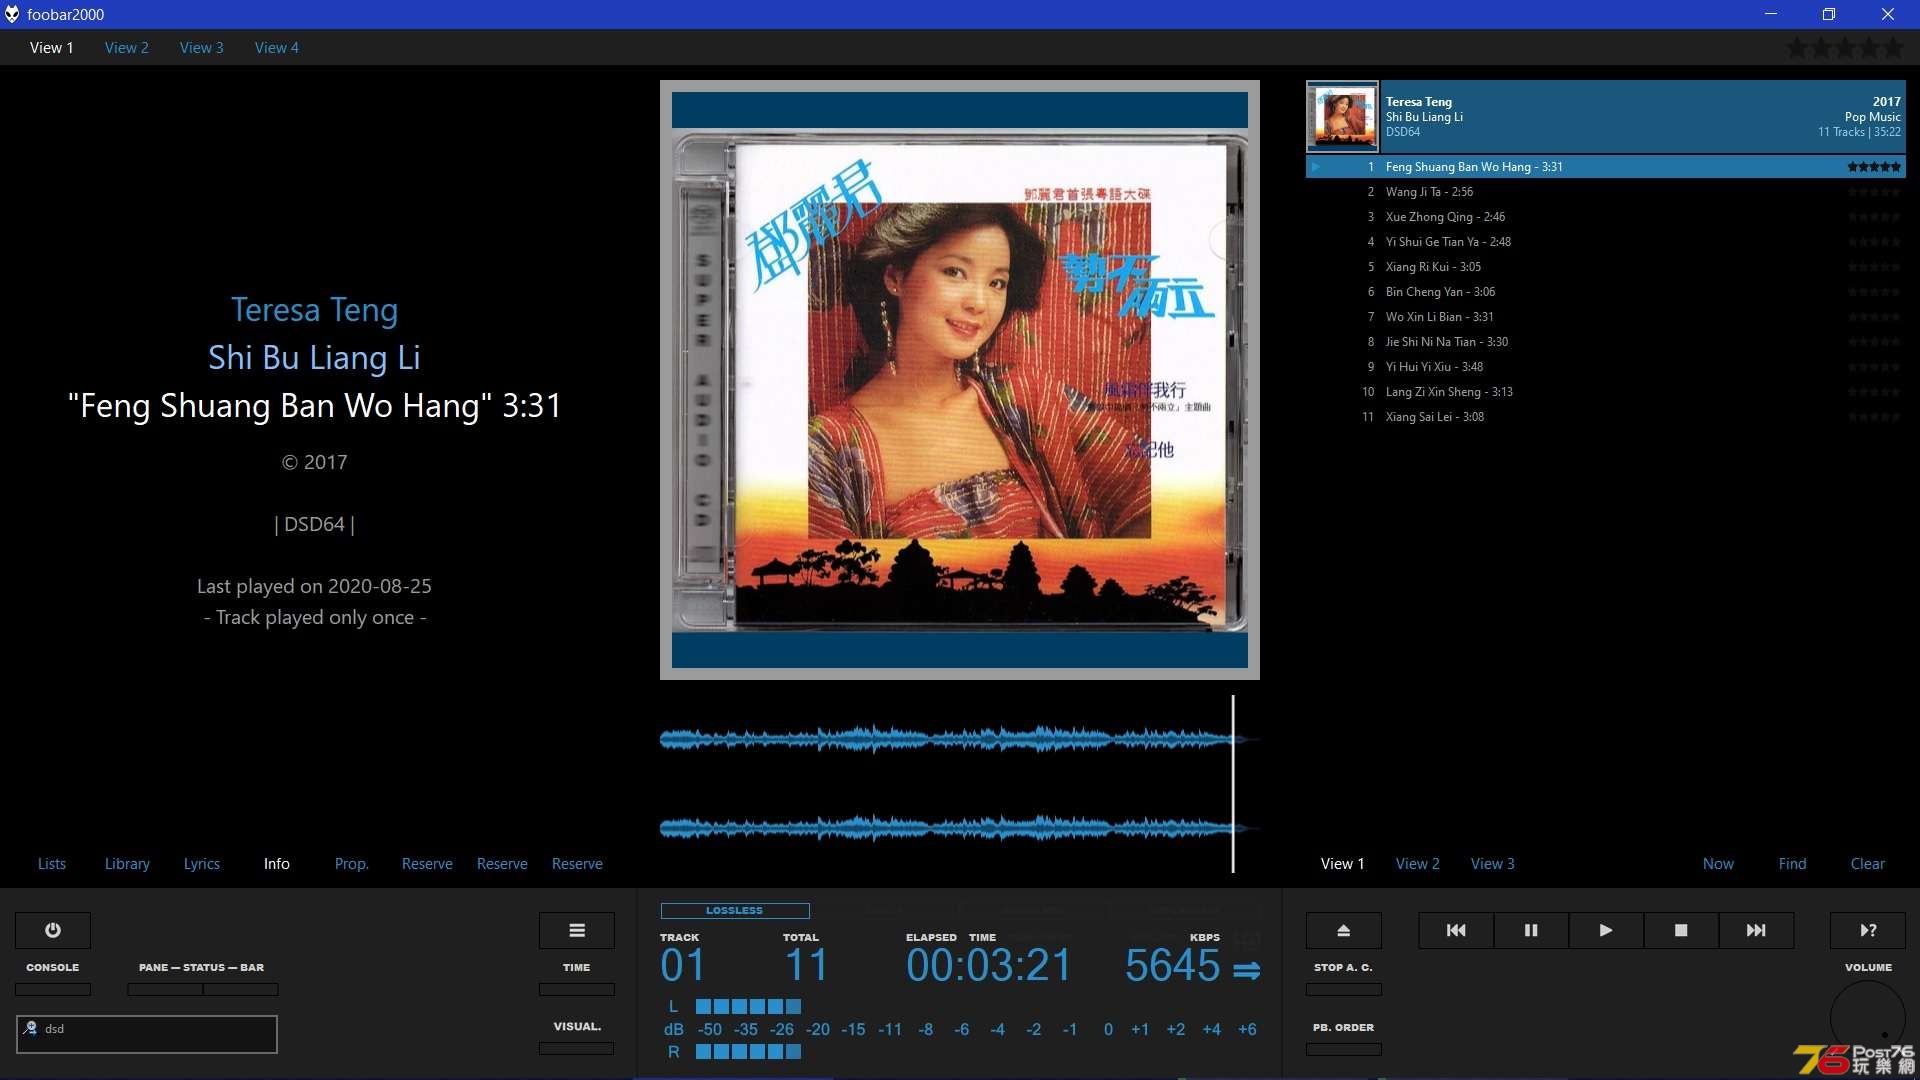Click the dsd search input field
Image resolution: width=1920 pixels, height=1080 pixels.
point(147,1034)
